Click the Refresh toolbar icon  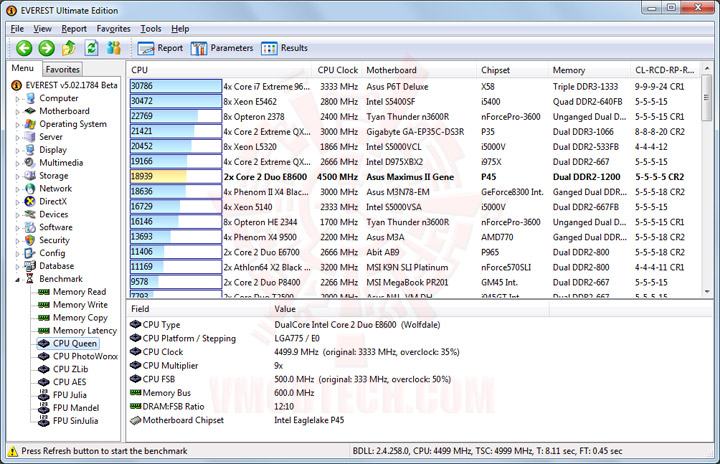coord(92,48)
